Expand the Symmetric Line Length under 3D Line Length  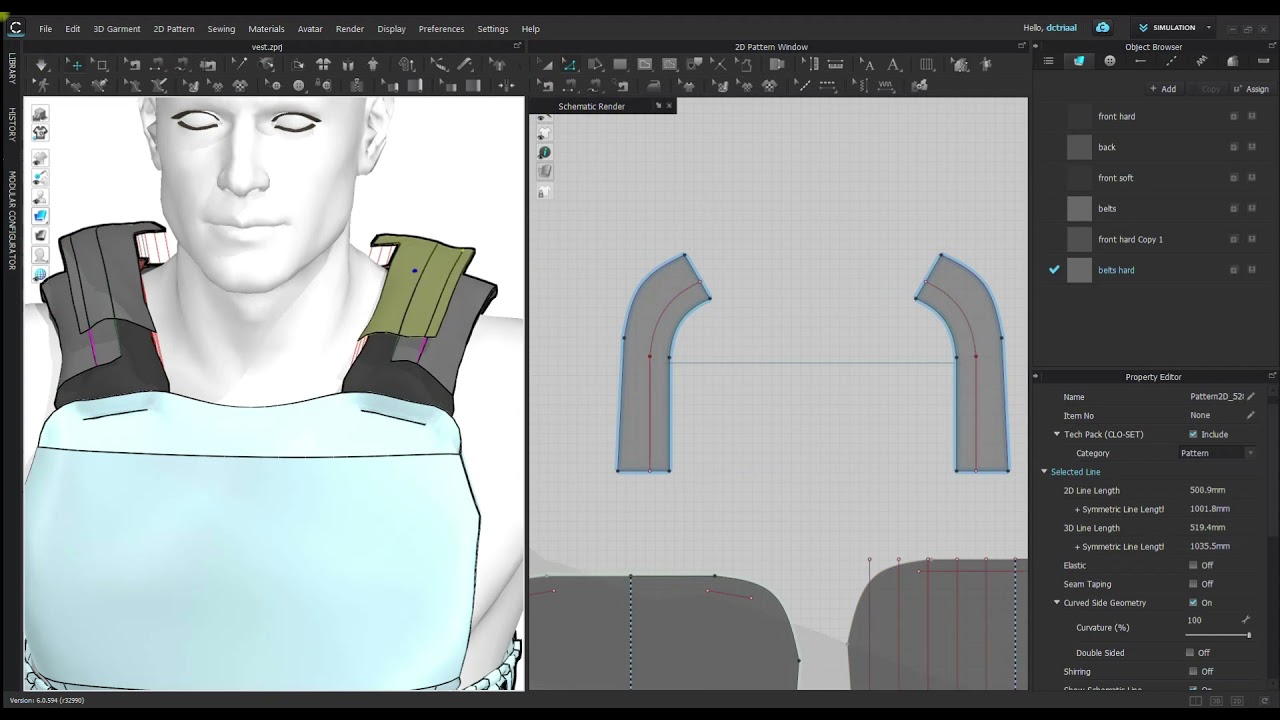coord(1119,547)
